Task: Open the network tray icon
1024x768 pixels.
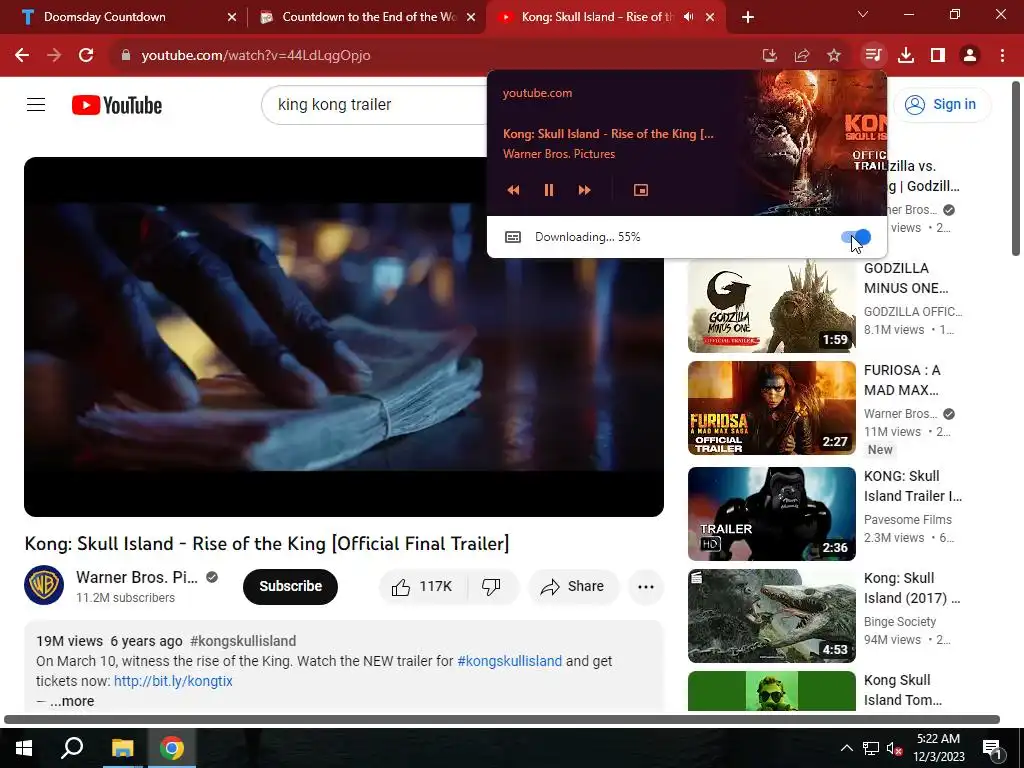Action: click(871, 748)
